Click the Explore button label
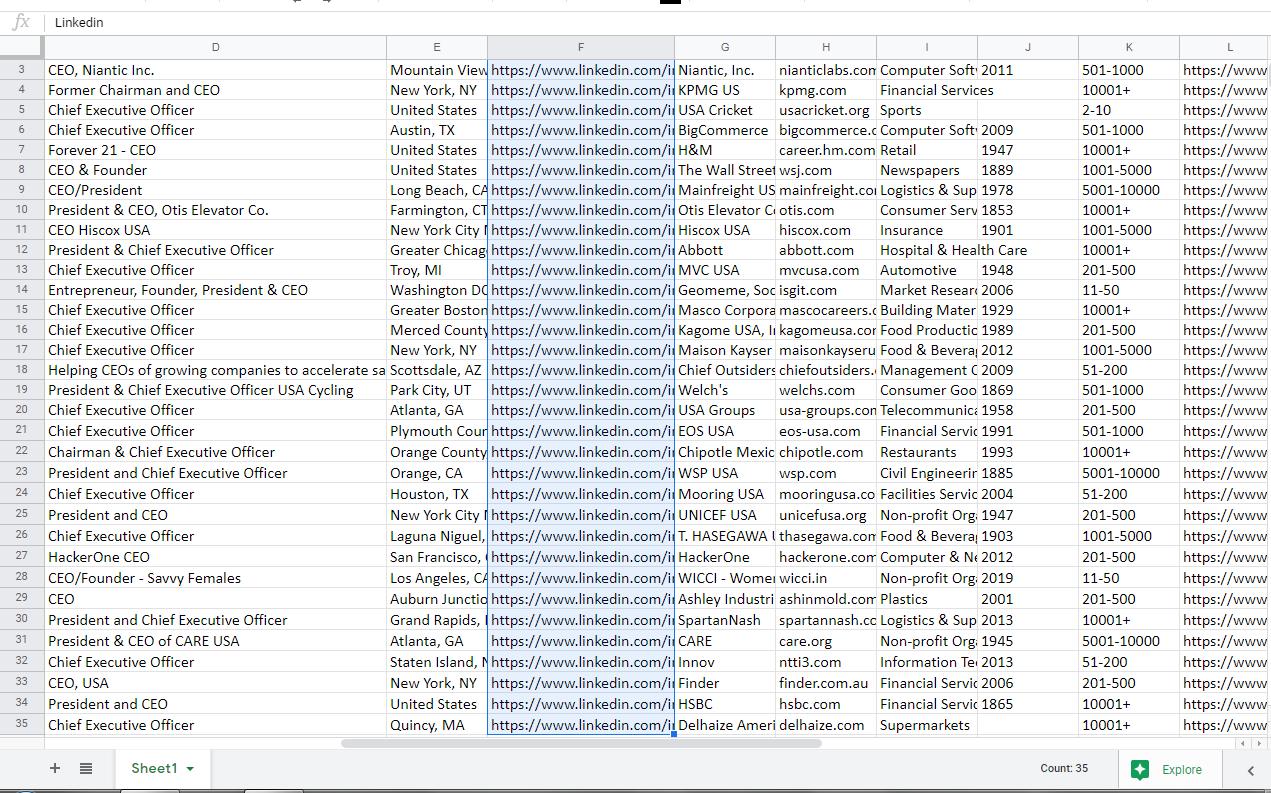The height and width of the screenshot is (793, 1271). pos(1181,770)
